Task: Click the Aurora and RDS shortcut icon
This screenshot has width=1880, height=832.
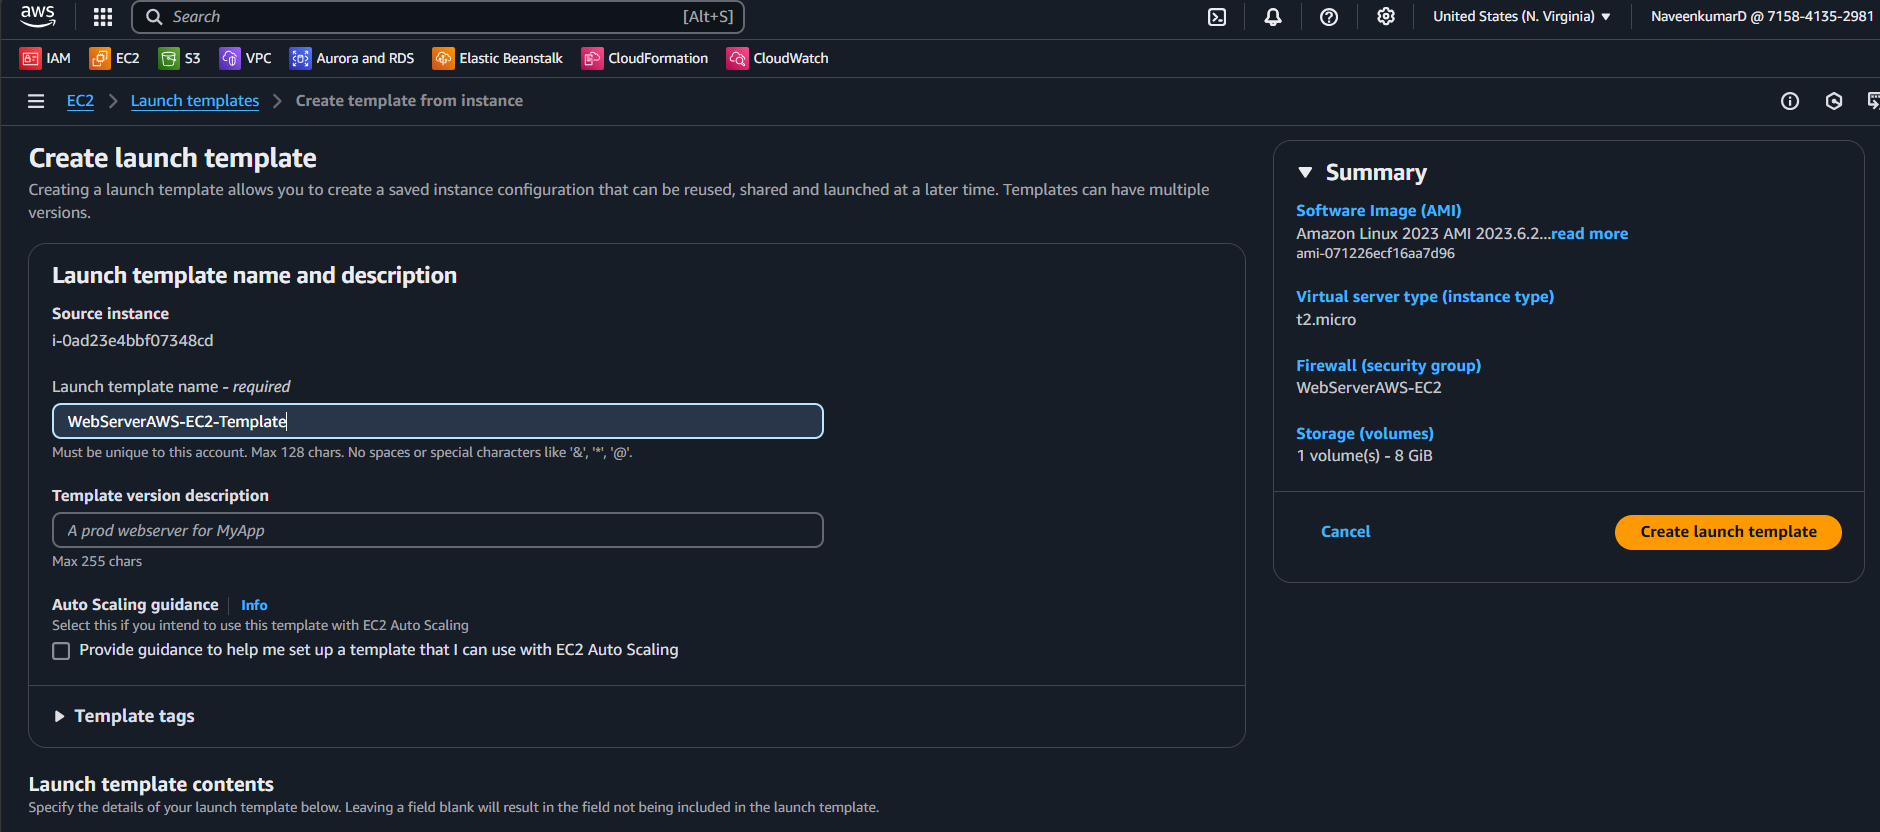Action: (300, 59)
